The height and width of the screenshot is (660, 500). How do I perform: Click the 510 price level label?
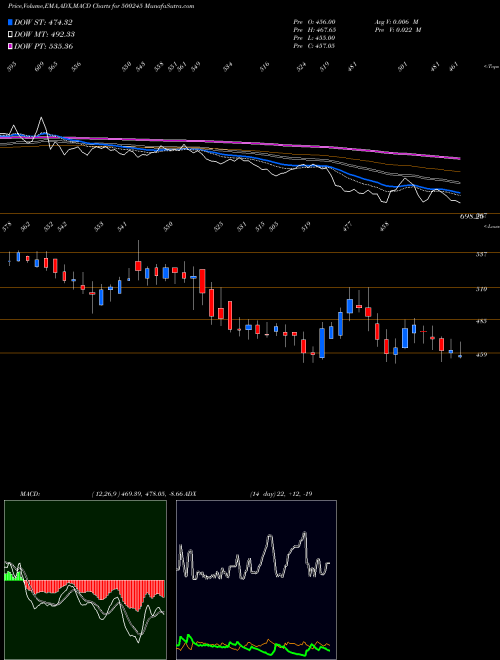481,289
